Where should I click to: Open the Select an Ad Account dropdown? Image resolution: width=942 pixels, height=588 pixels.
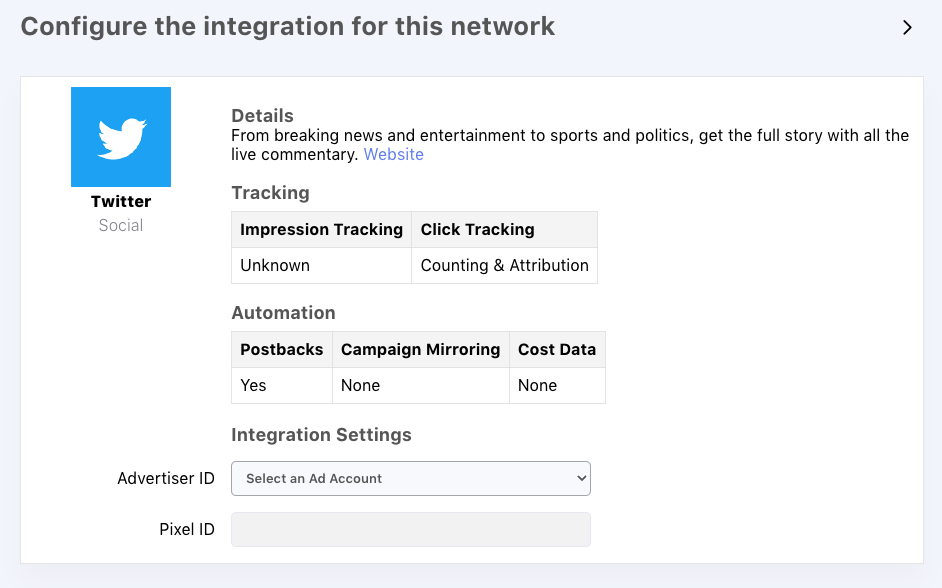(x=411, y=478)
